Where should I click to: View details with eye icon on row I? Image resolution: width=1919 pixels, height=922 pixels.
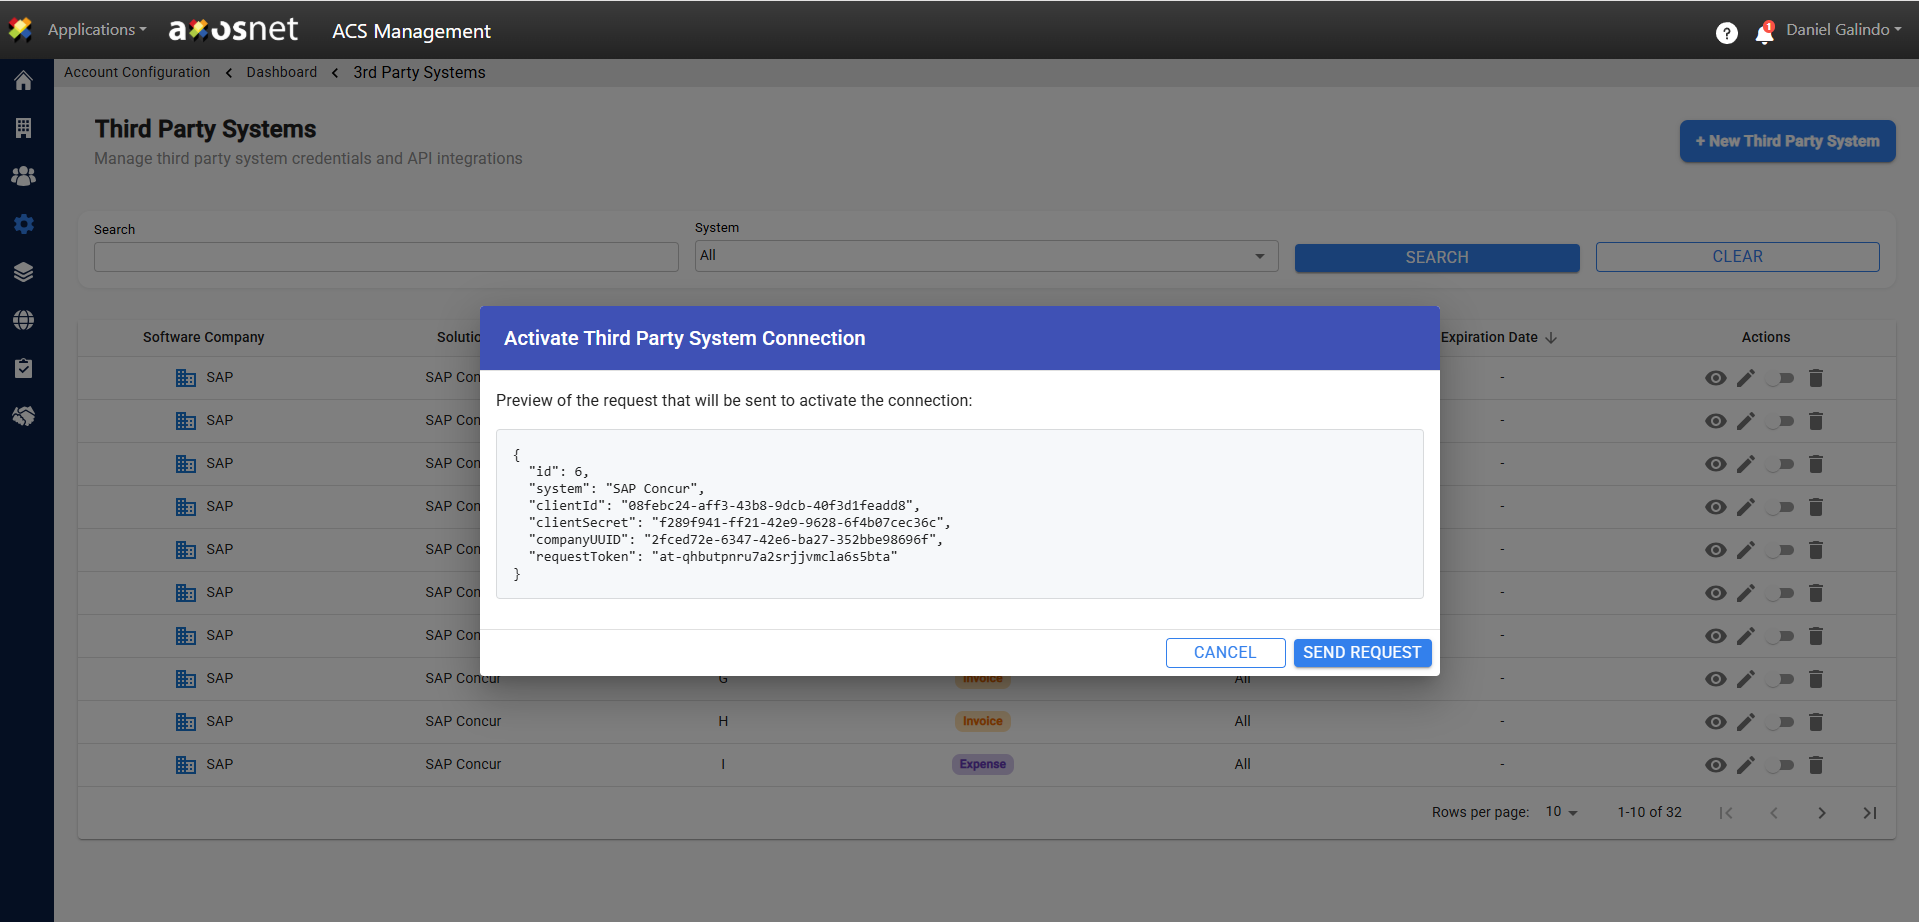[1715, 765]
